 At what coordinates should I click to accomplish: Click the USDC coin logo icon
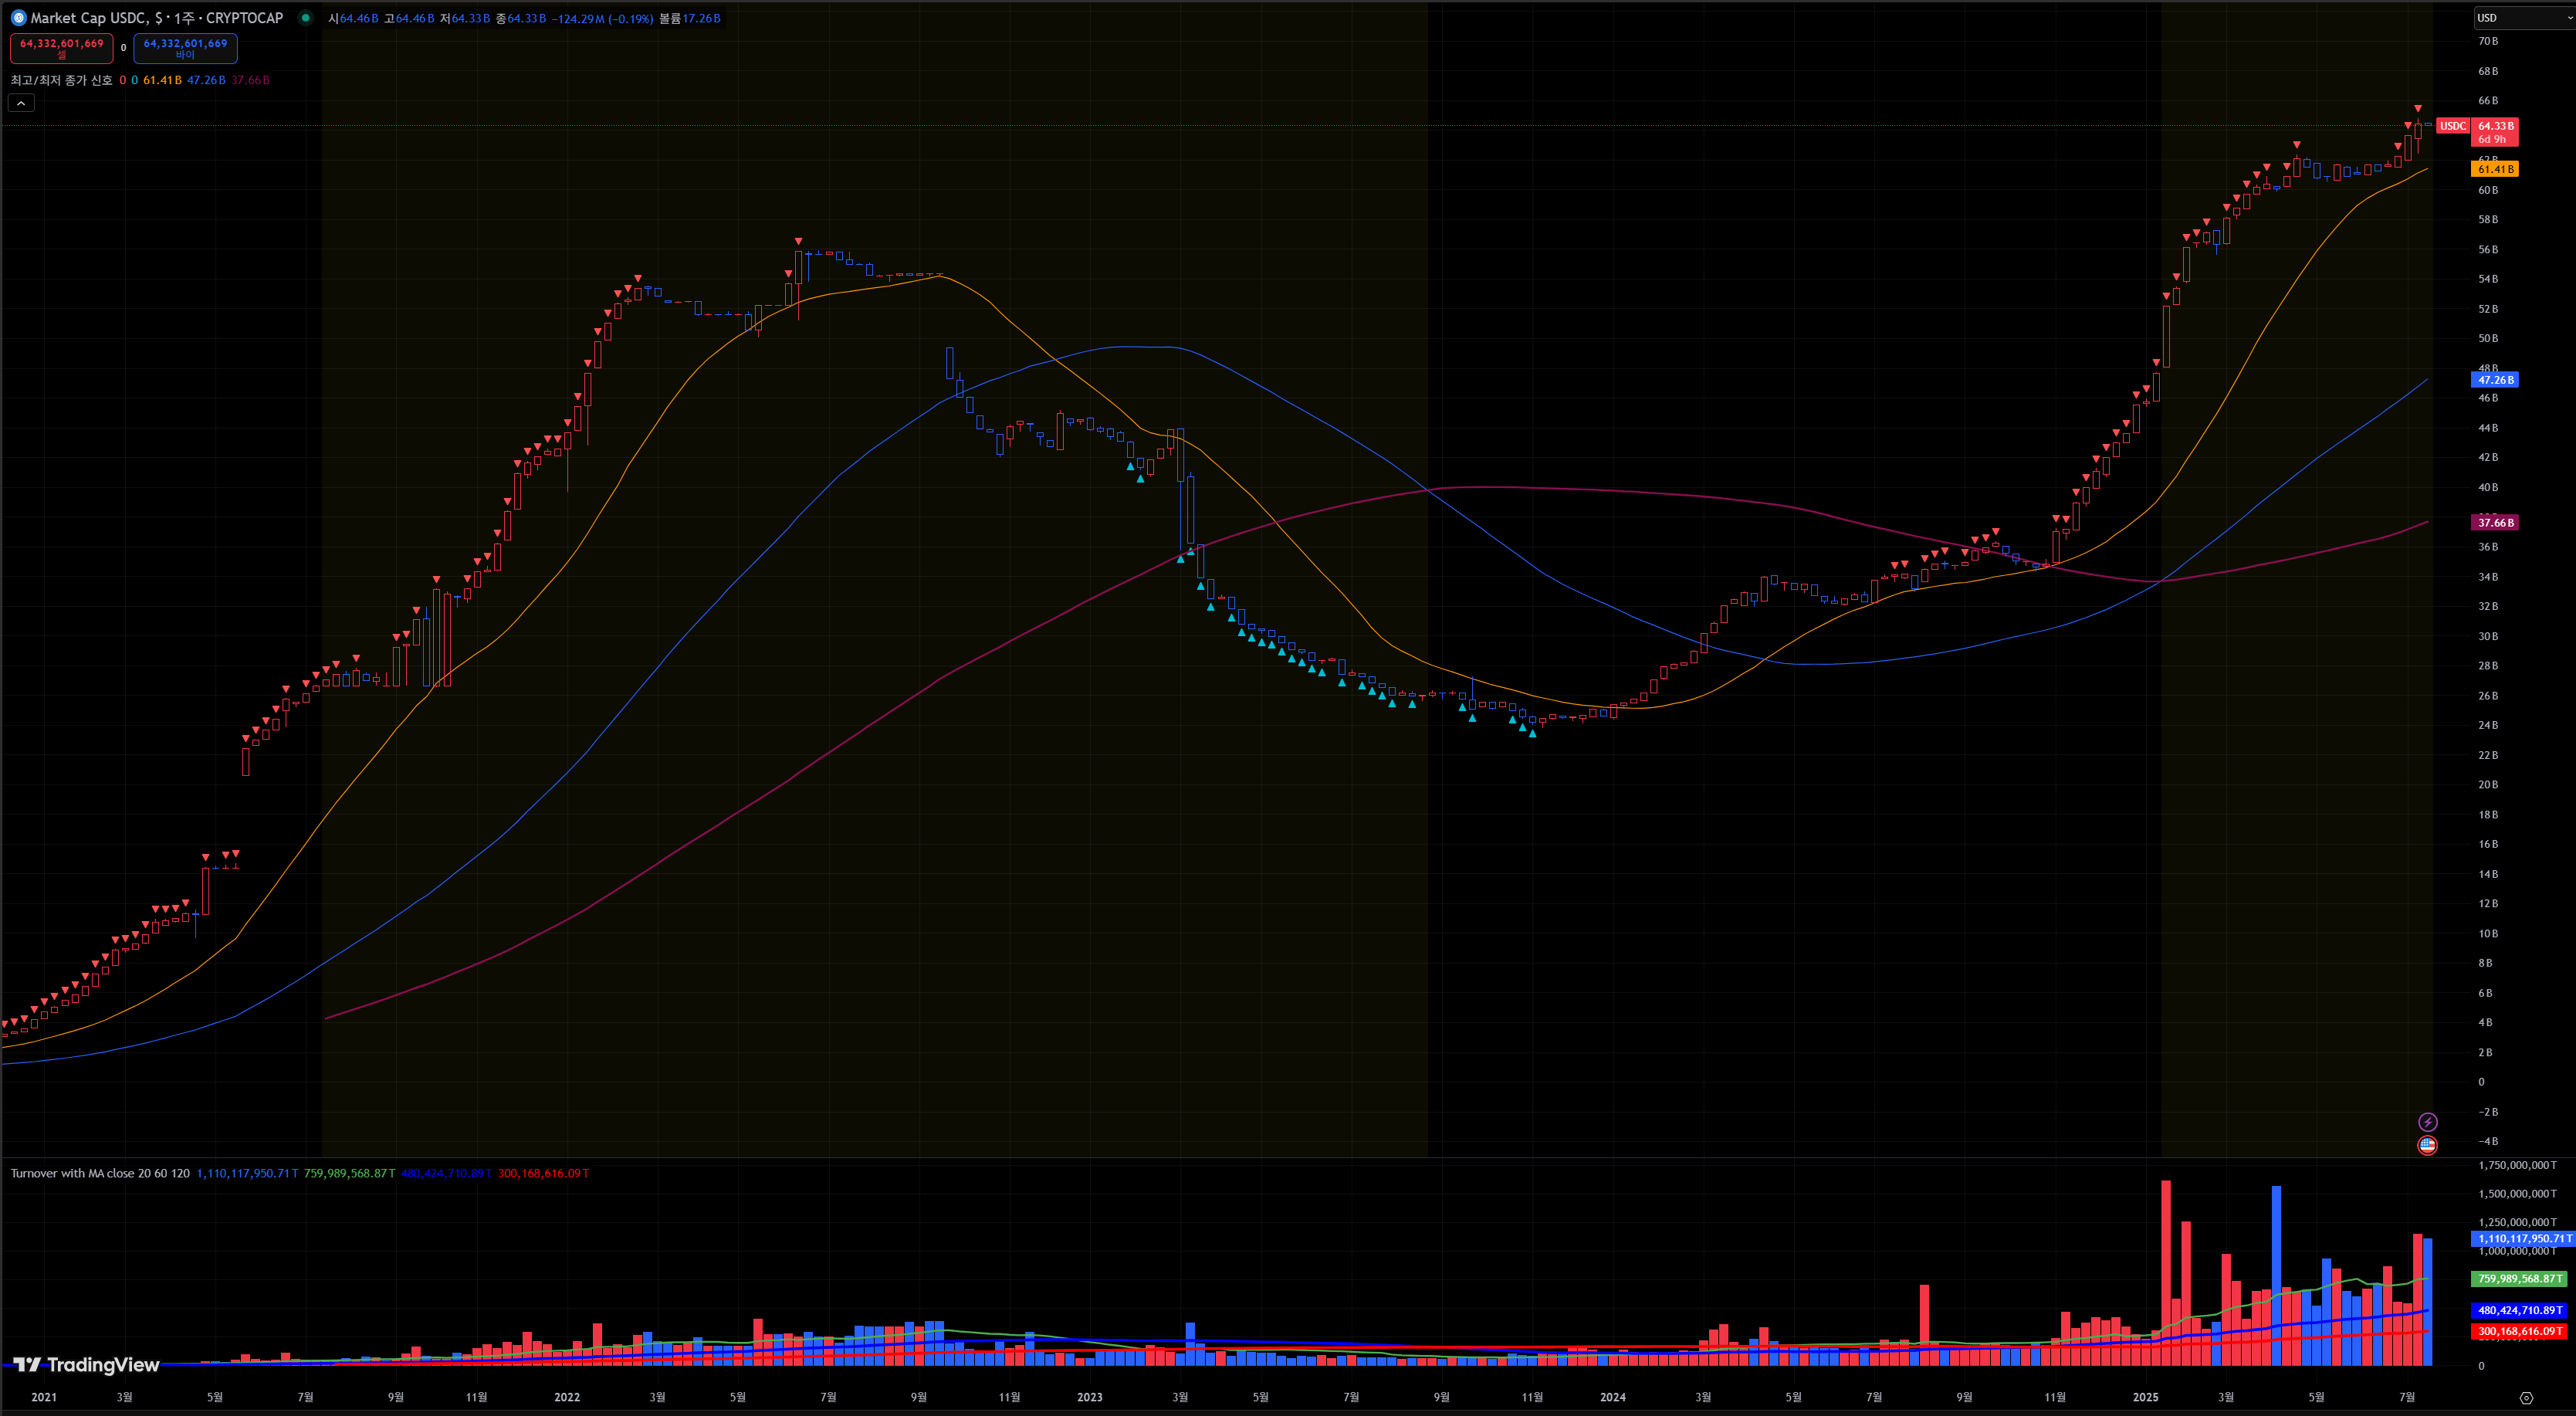(x=18, y=18)
